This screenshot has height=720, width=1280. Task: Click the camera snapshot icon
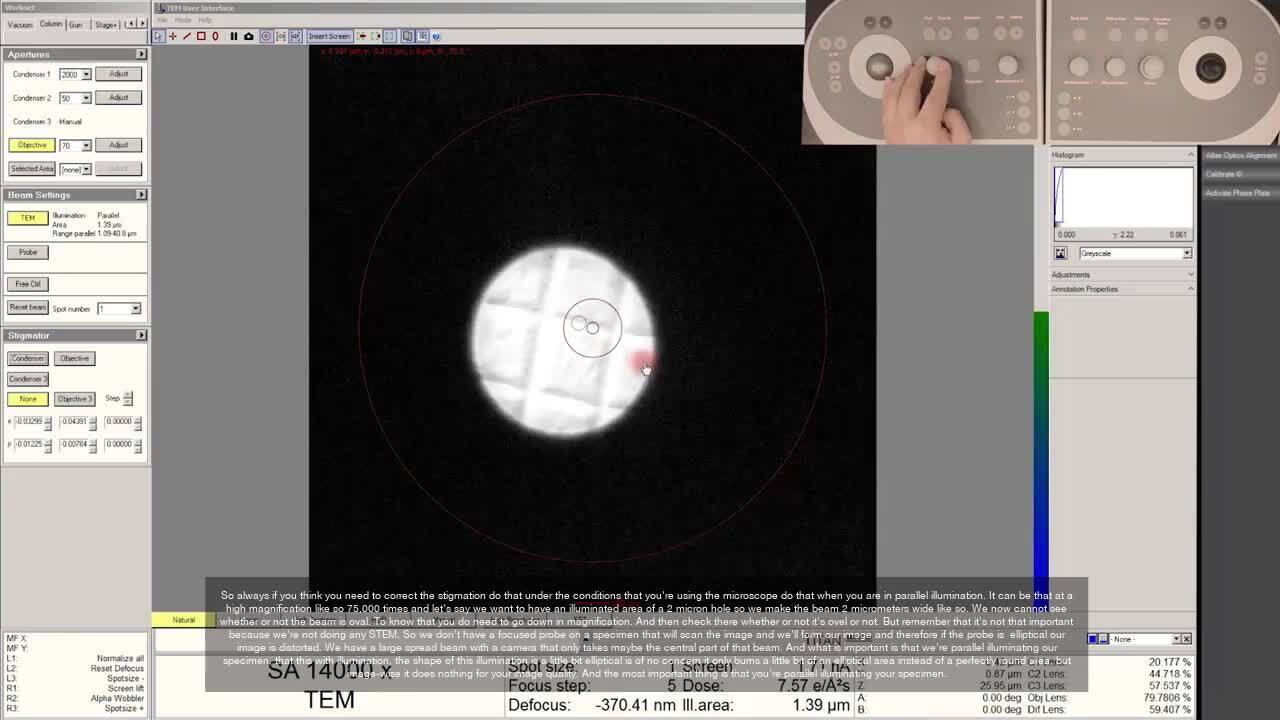pos(249,36)
